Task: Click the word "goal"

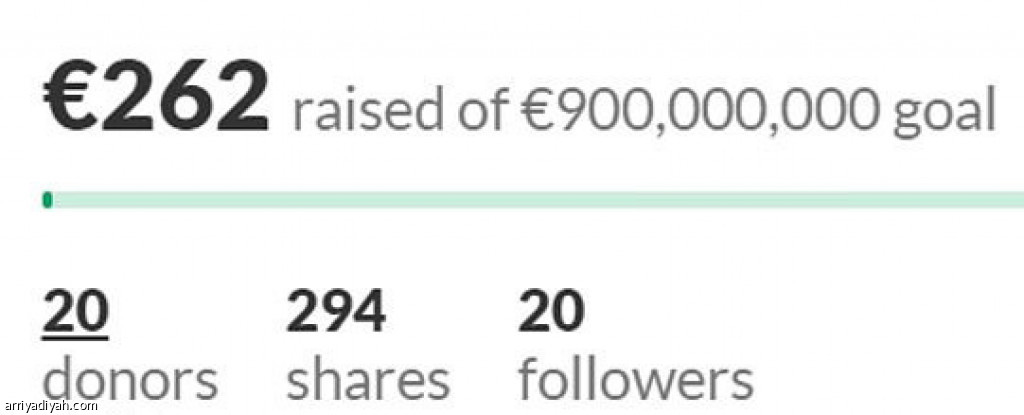Action: pos(944,112)
